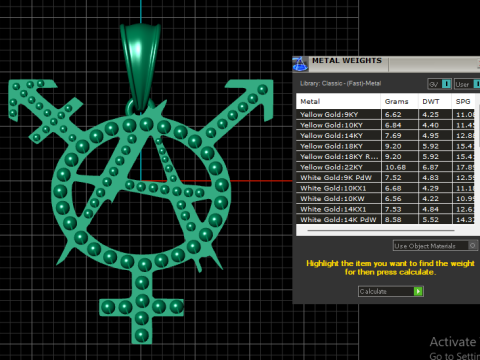
Task: Select the Yellow Gold:10KY row
Action: [385, 125]
